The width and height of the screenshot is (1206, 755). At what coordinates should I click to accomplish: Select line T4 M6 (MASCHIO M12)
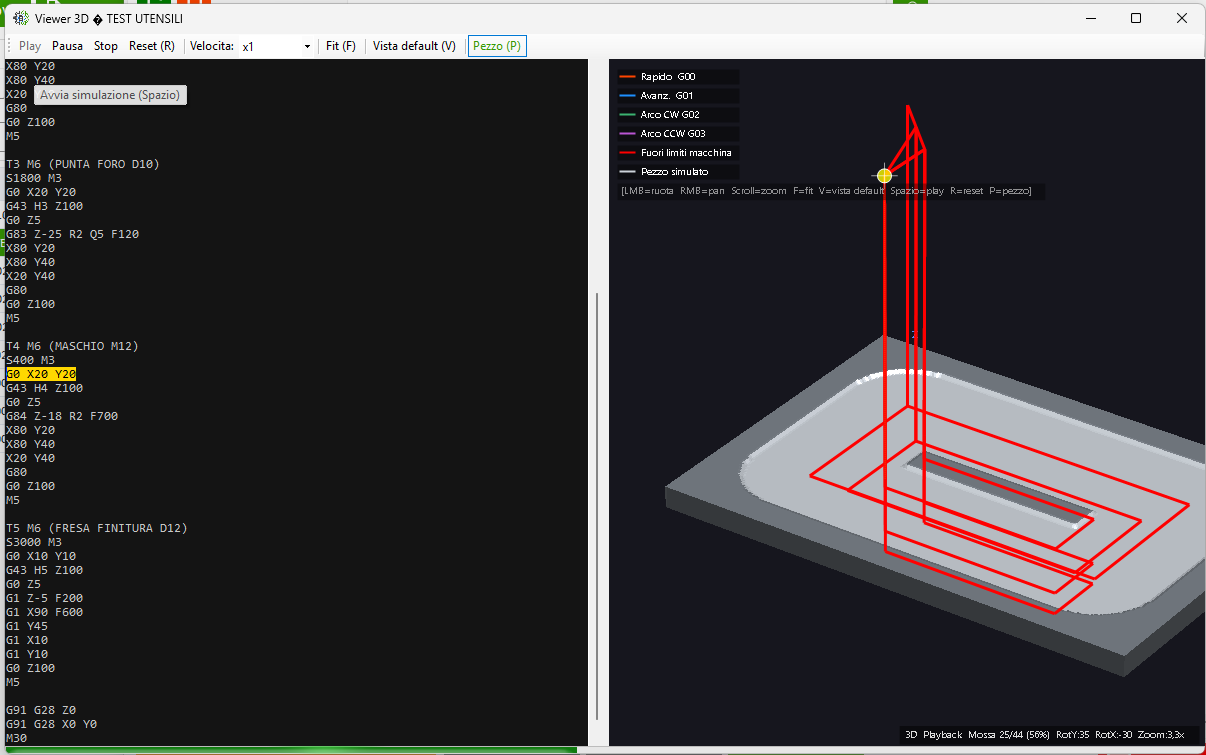pos(72,346)
